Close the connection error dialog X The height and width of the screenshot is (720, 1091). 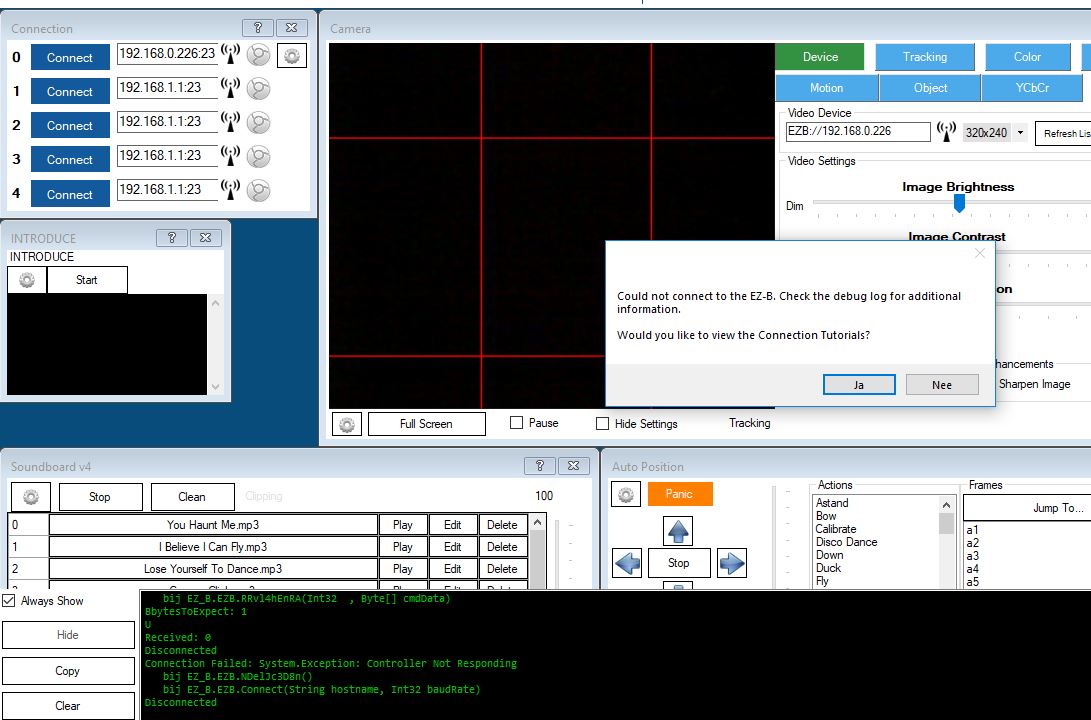(x=980, y=253)
